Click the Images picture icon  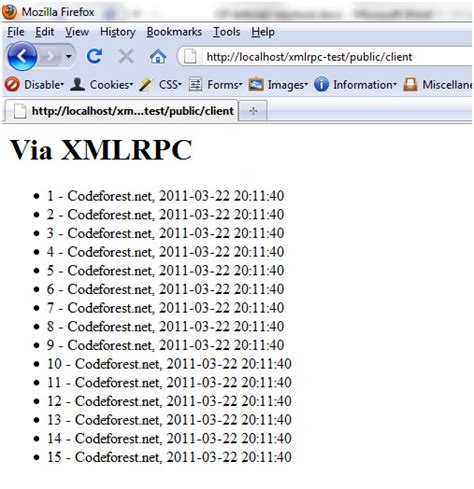[x=256, y=84]
